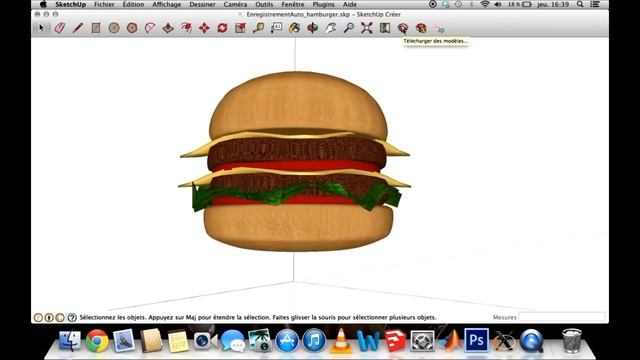640x360 pixels.
Task: Open the volume control in the menu bar
Action: [498, 4]
